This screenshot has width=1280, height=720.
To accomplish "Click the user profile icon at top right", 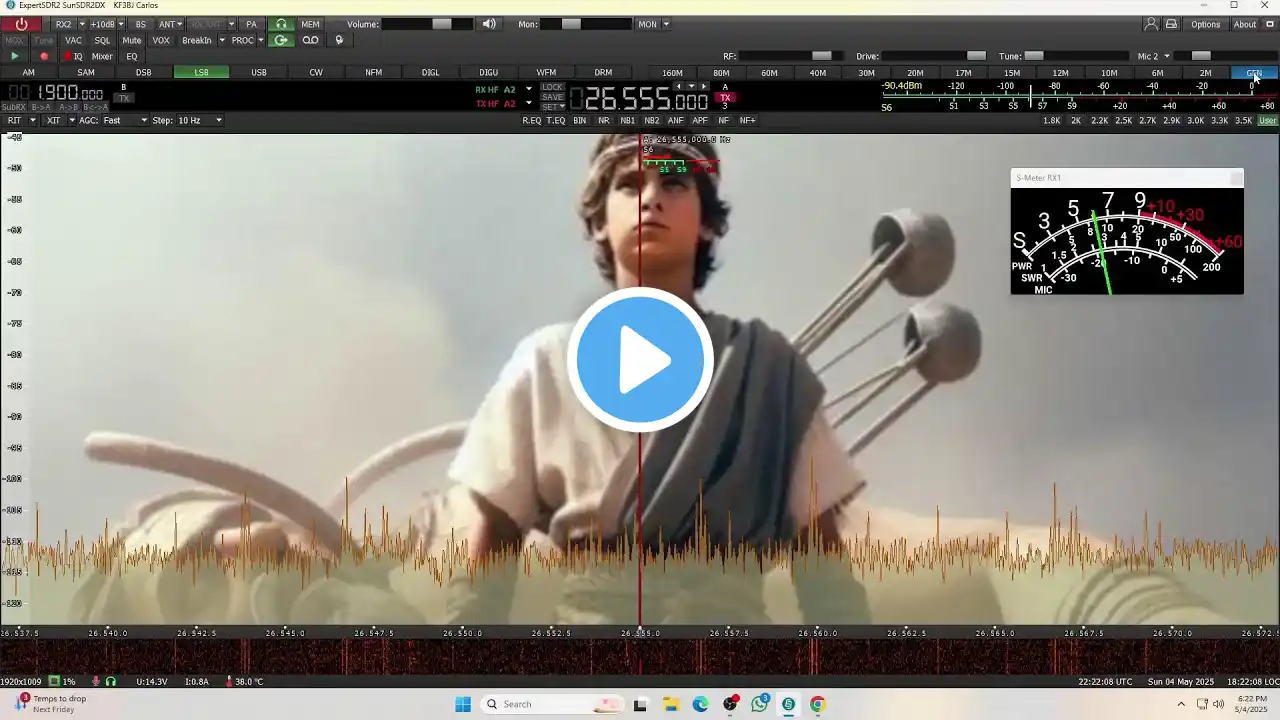I will tap(1151, 24).
